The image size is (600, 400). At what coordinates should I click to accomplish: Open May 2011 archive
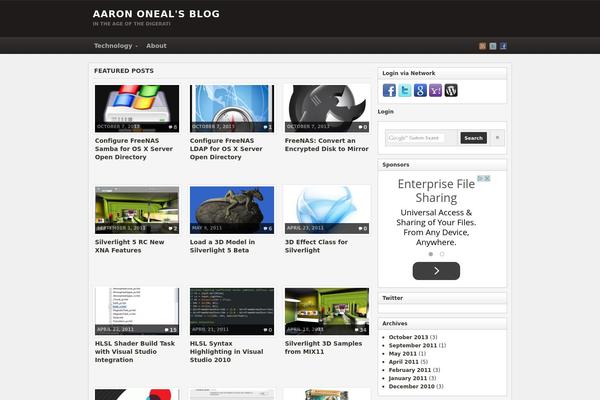[403, 354]
